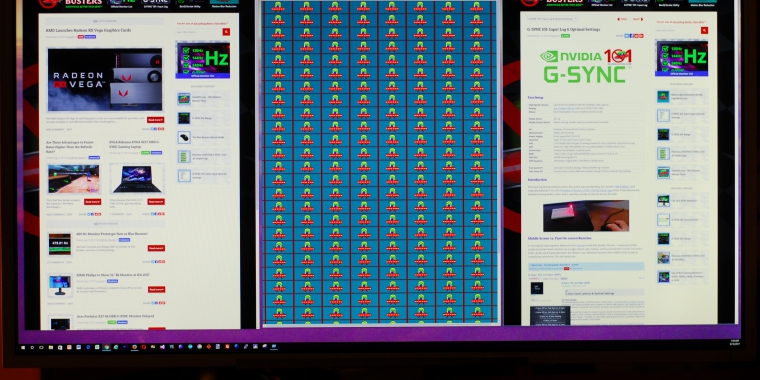Open the Windows Start menu
The width and height of the screenshot is (760, 380).
point(23,347)
